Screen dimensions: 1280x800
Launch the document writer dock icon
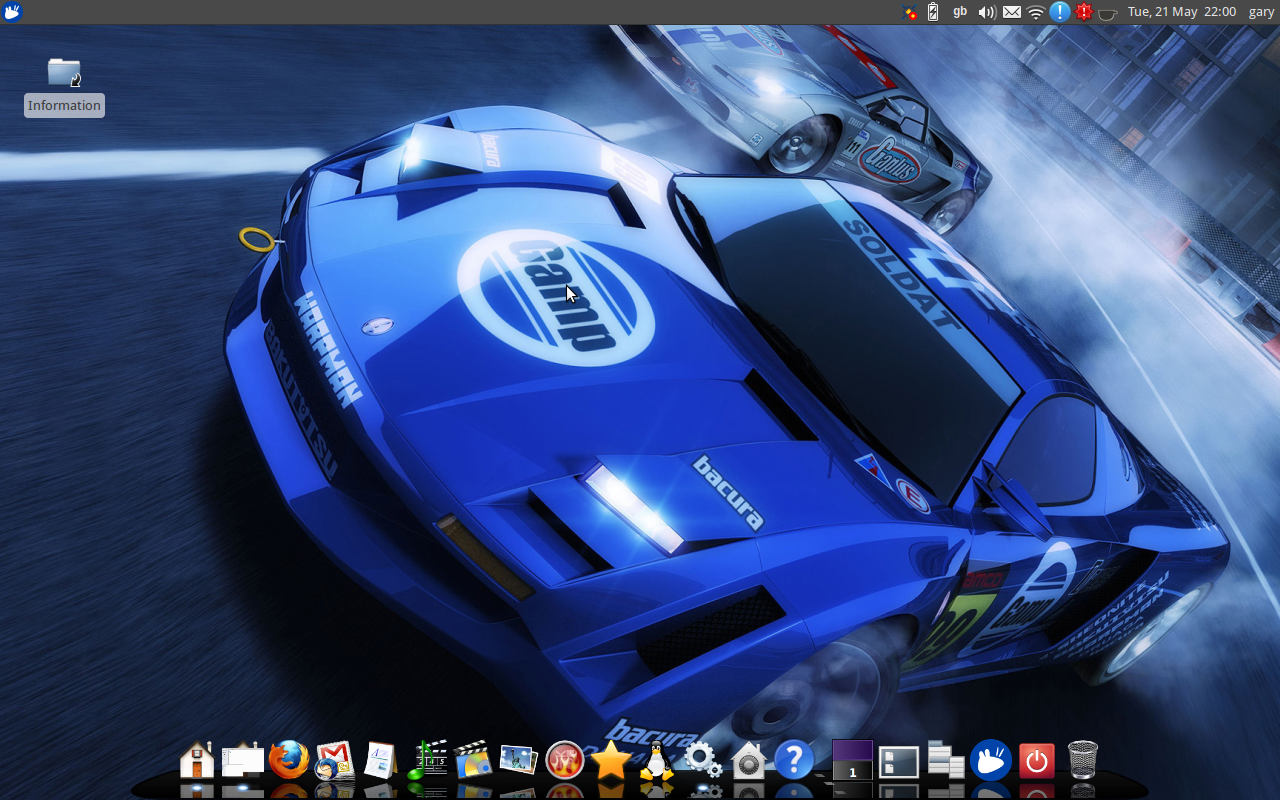point(381,760)
